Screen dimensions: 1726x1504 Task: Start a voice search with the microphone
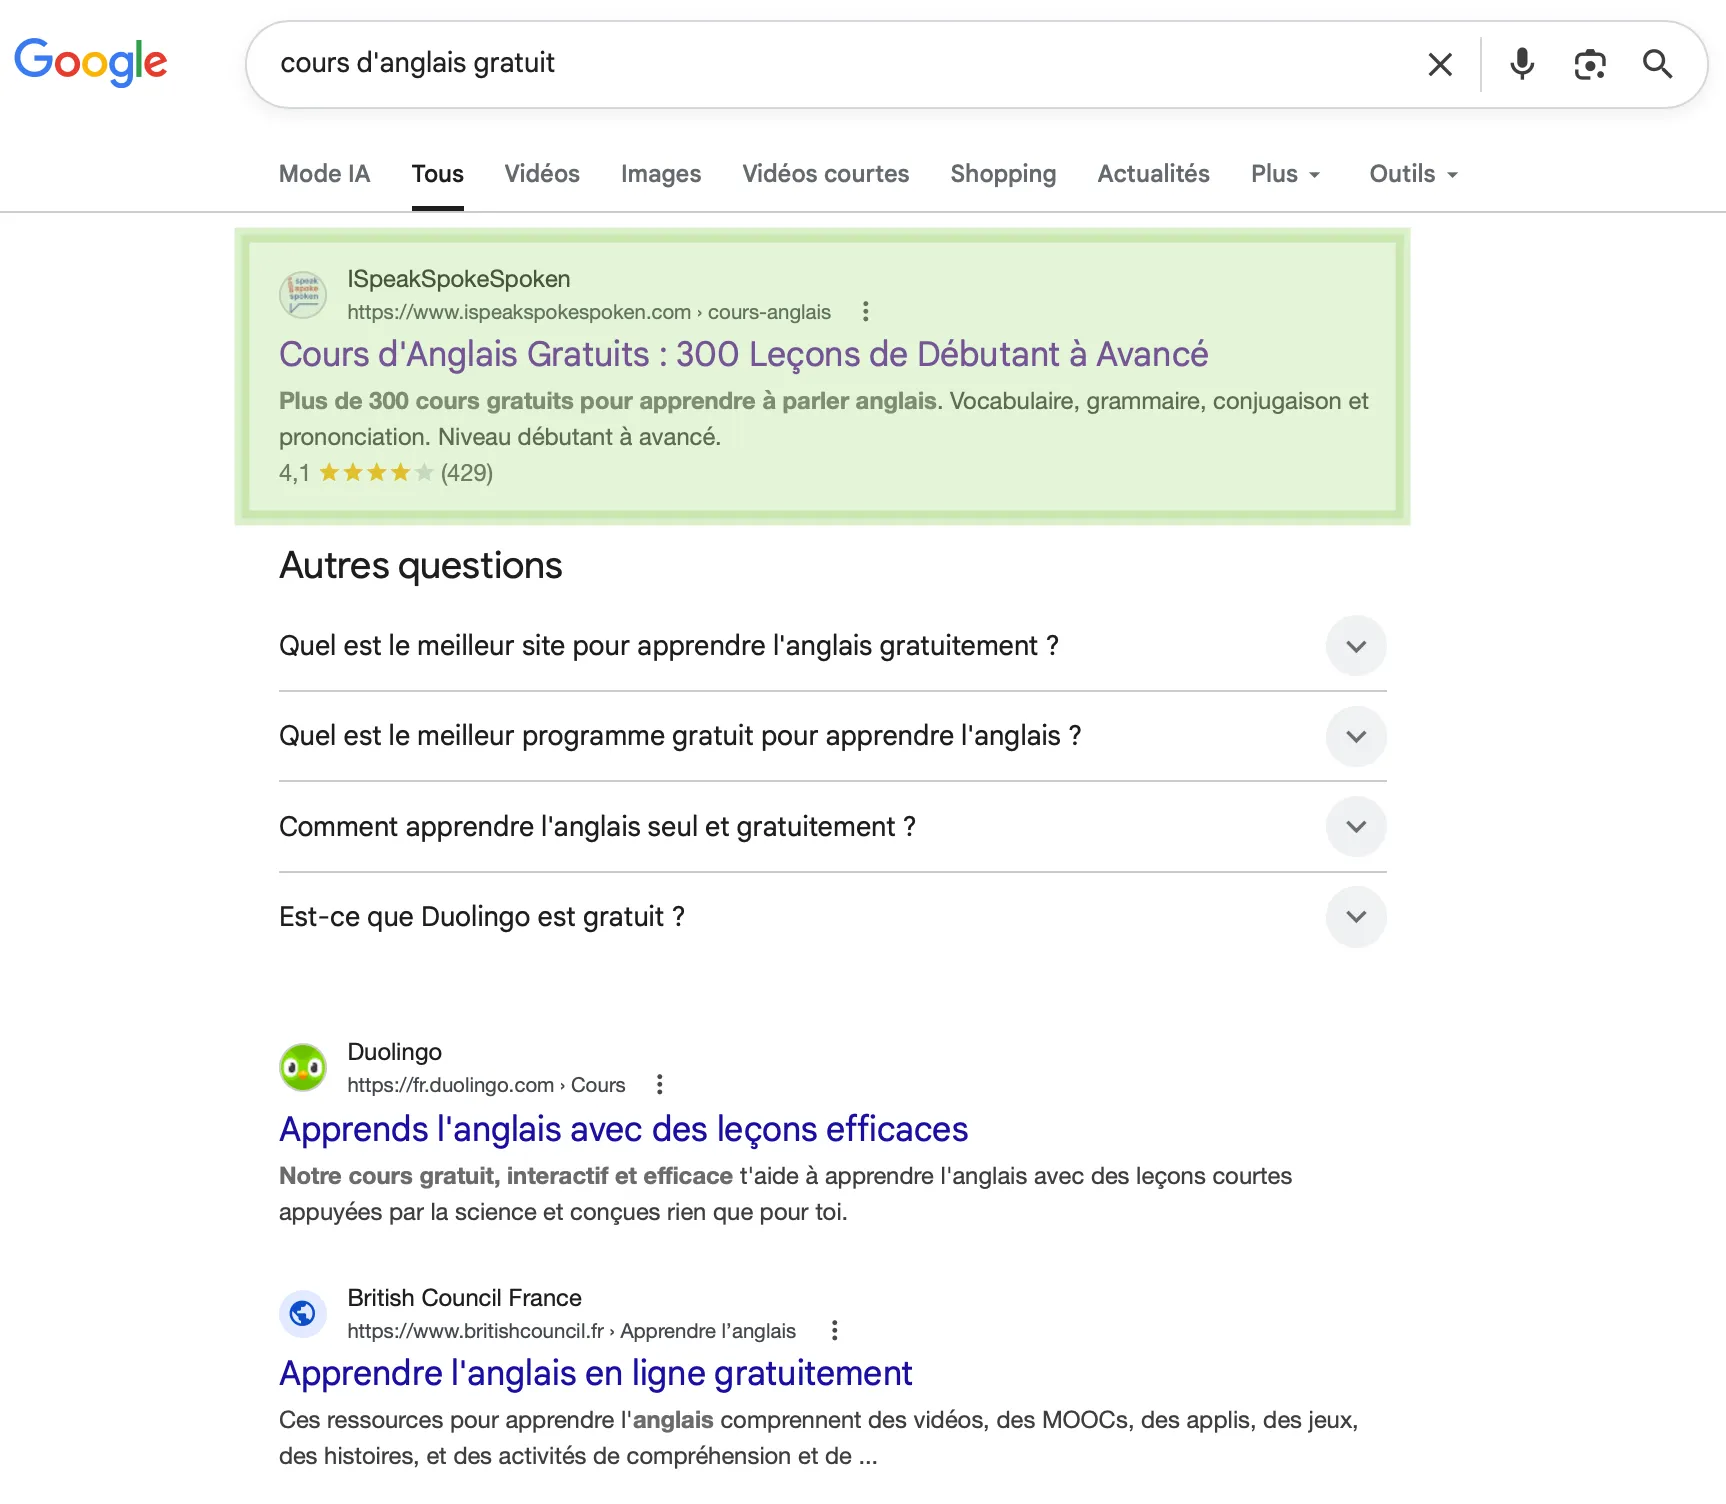[x=1521, y=64]
